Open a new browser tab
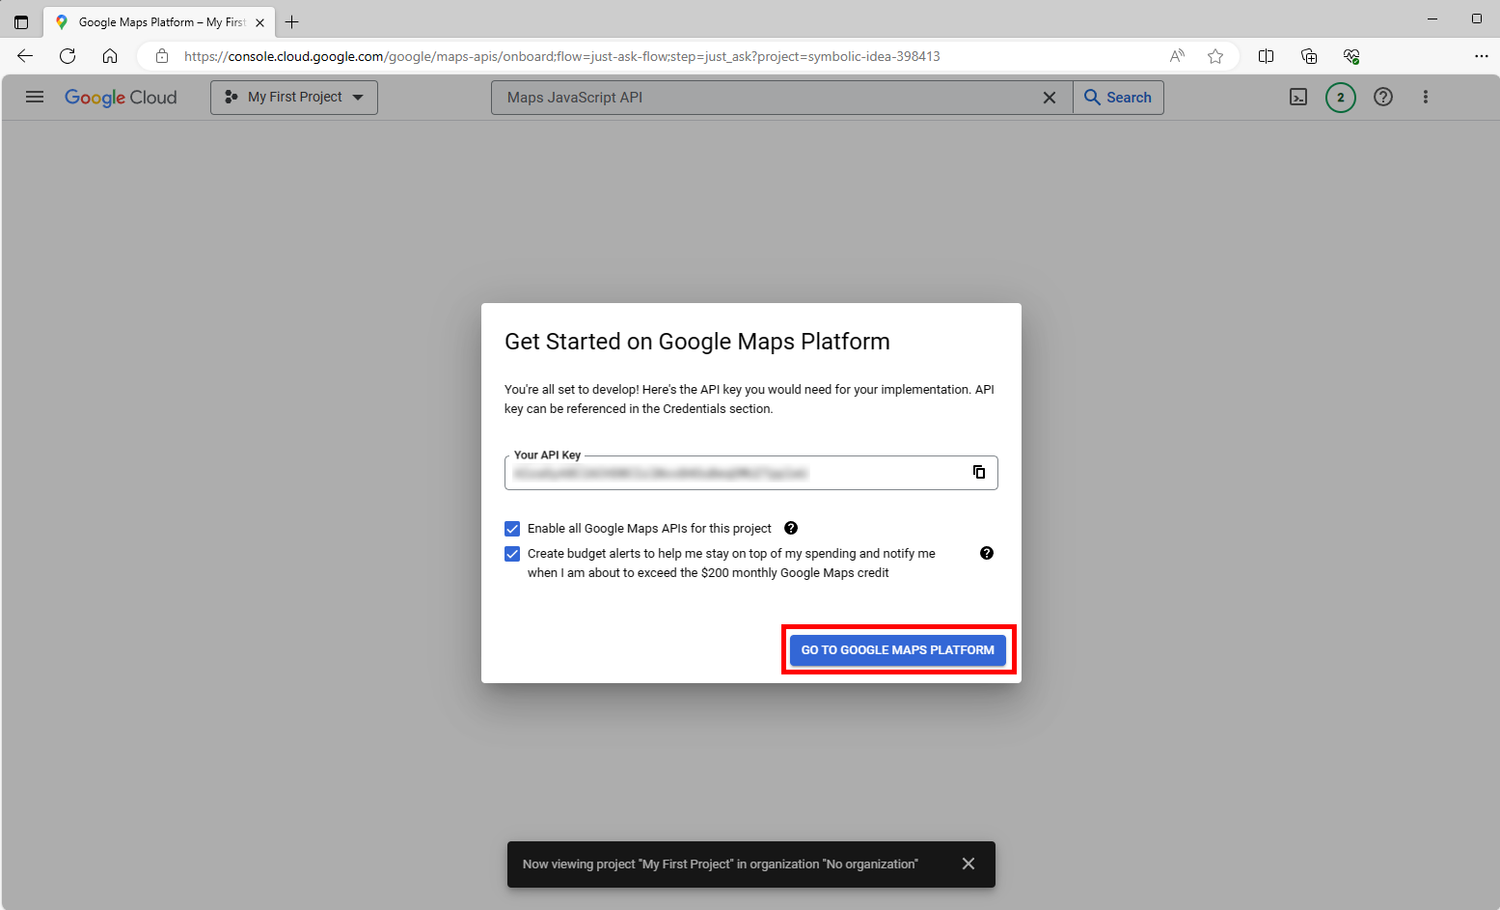The height and width of the screenshot is (910, 1500). [291, 21]
